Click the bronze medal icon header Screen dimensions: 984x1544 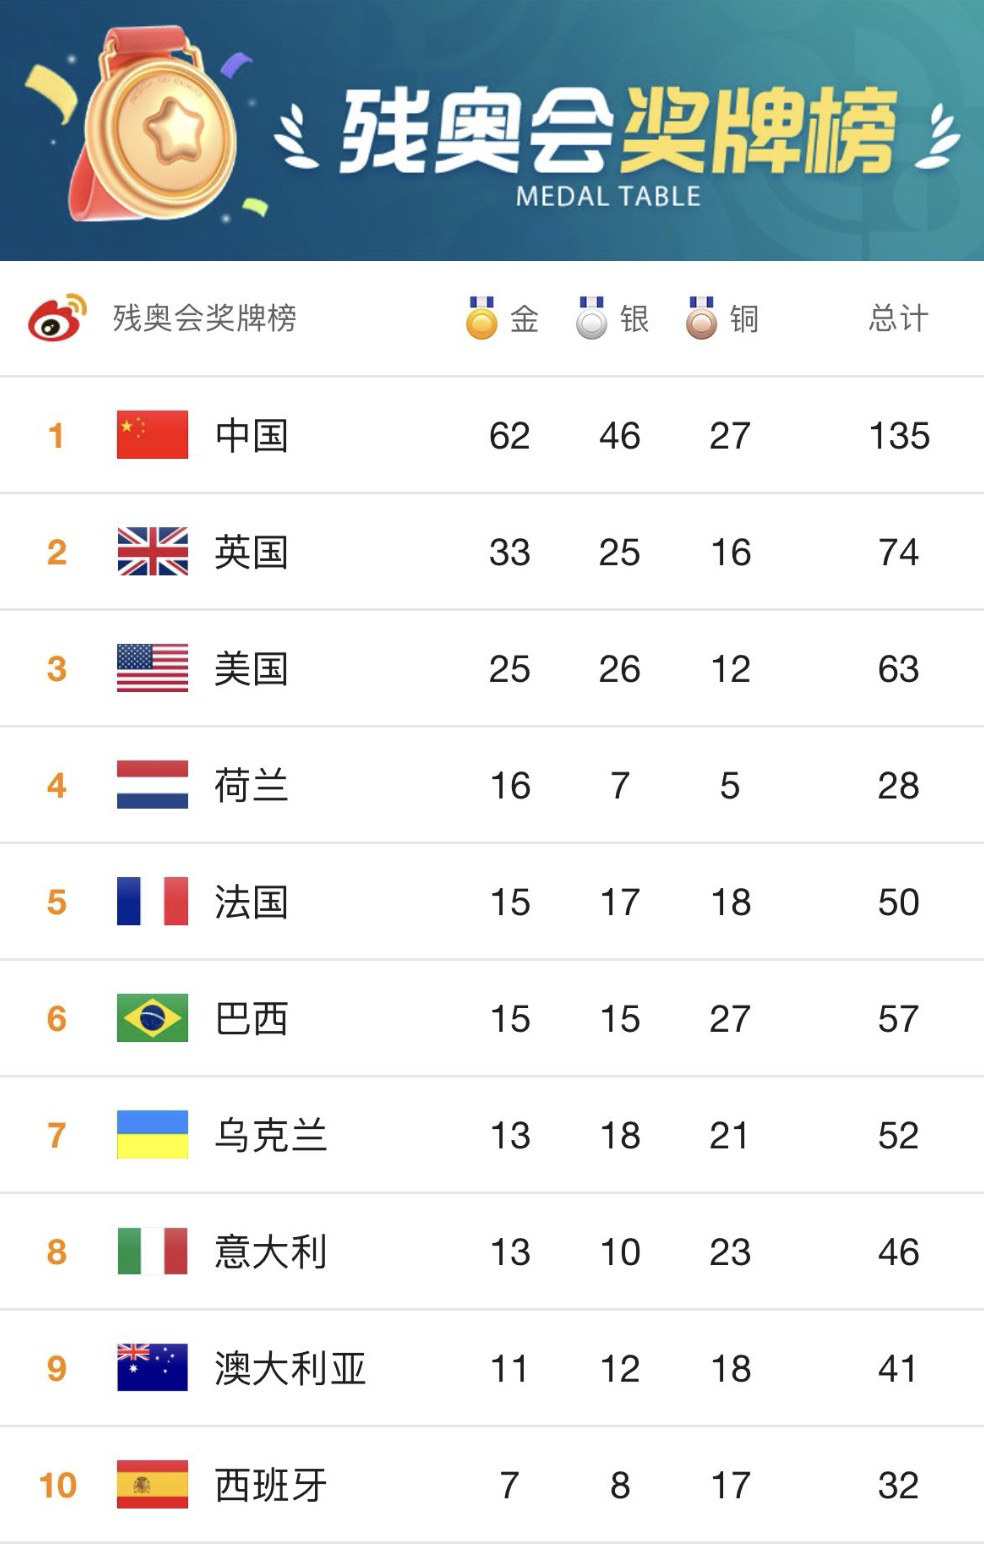(701, 319)
